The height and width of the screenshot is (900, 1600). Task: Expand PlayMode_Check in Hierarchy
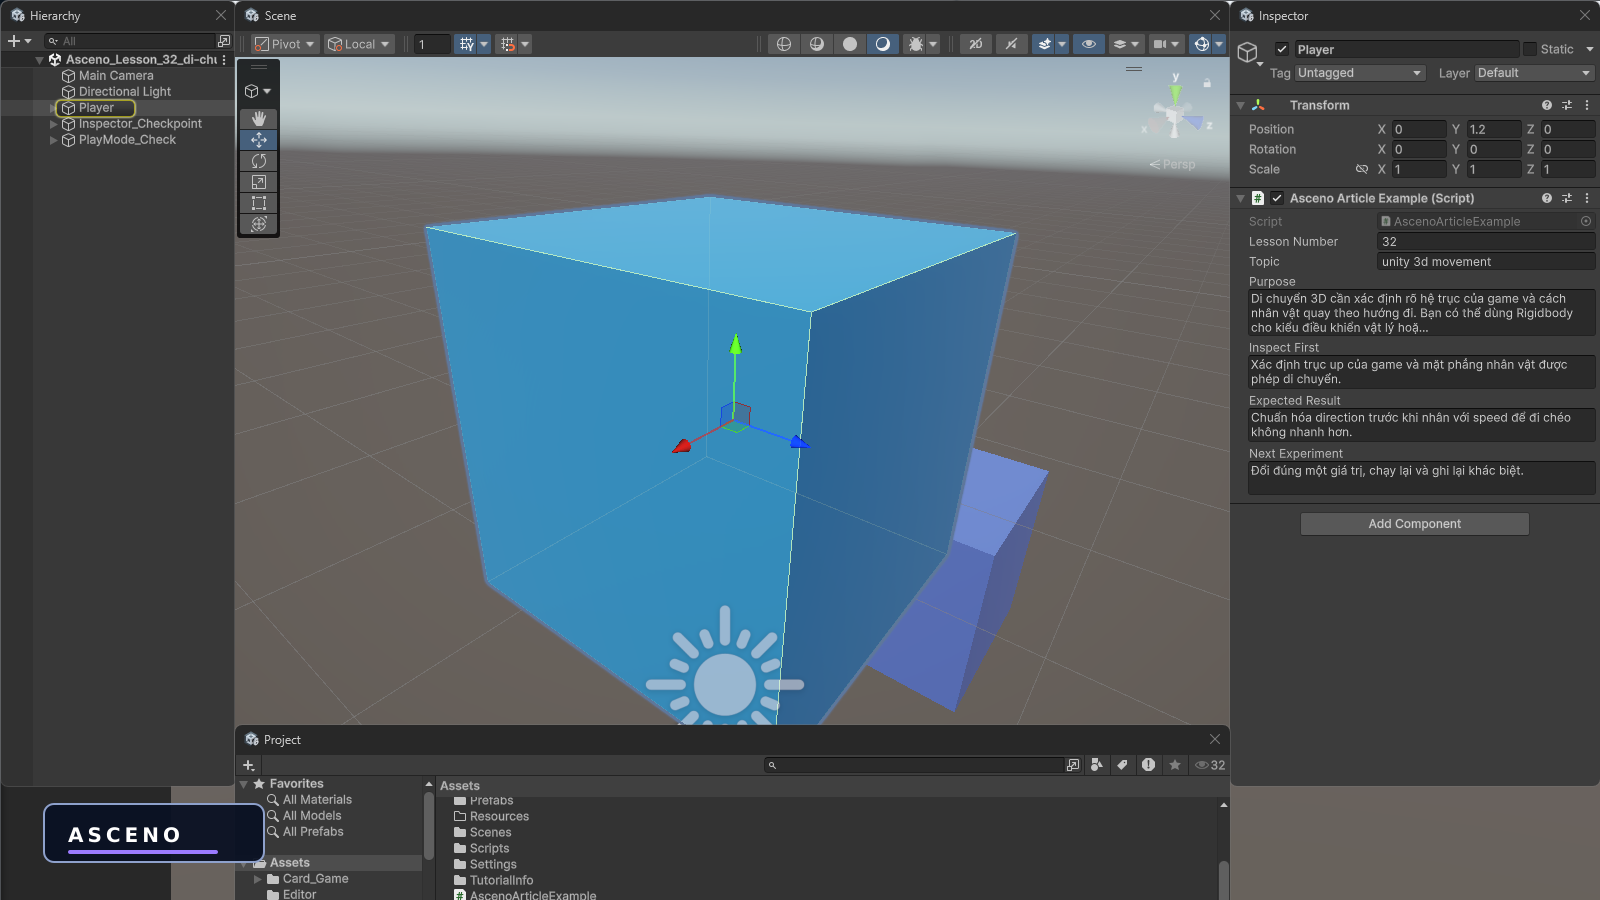click(x=53, y=140)
